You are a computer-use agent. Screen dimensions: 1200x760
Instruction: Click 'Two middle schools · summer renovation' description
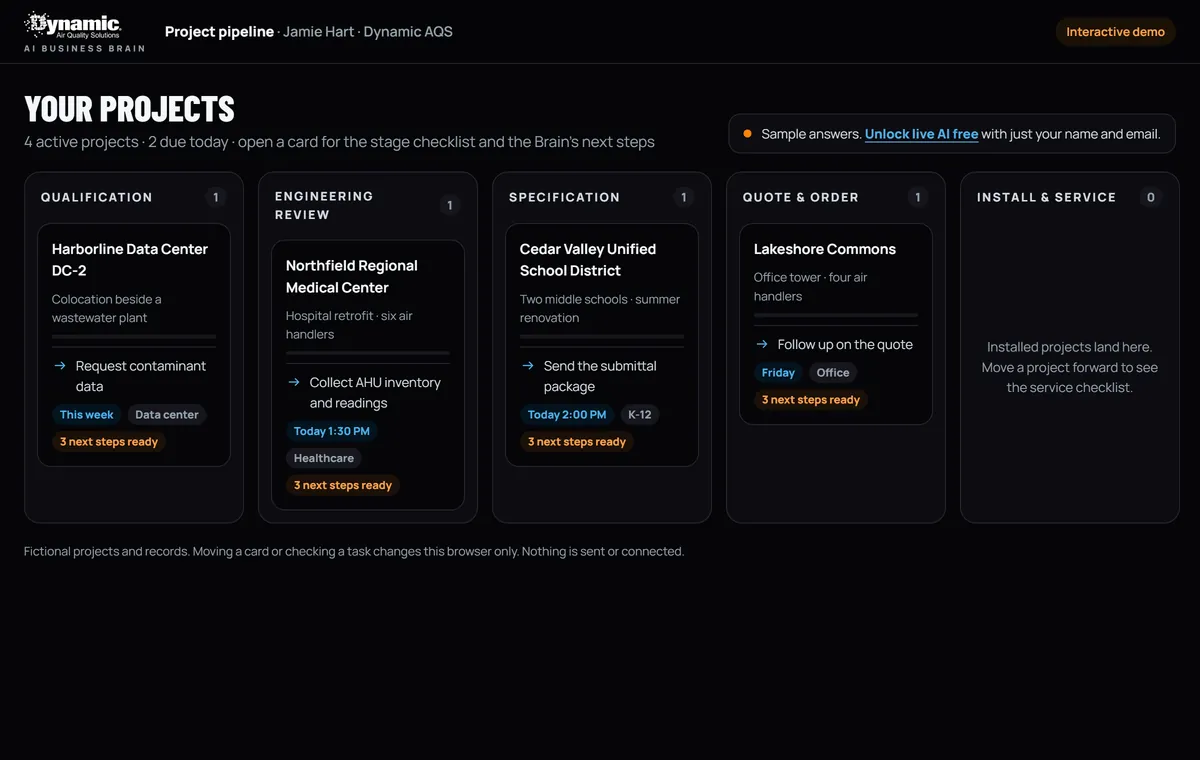pos(600,309)
